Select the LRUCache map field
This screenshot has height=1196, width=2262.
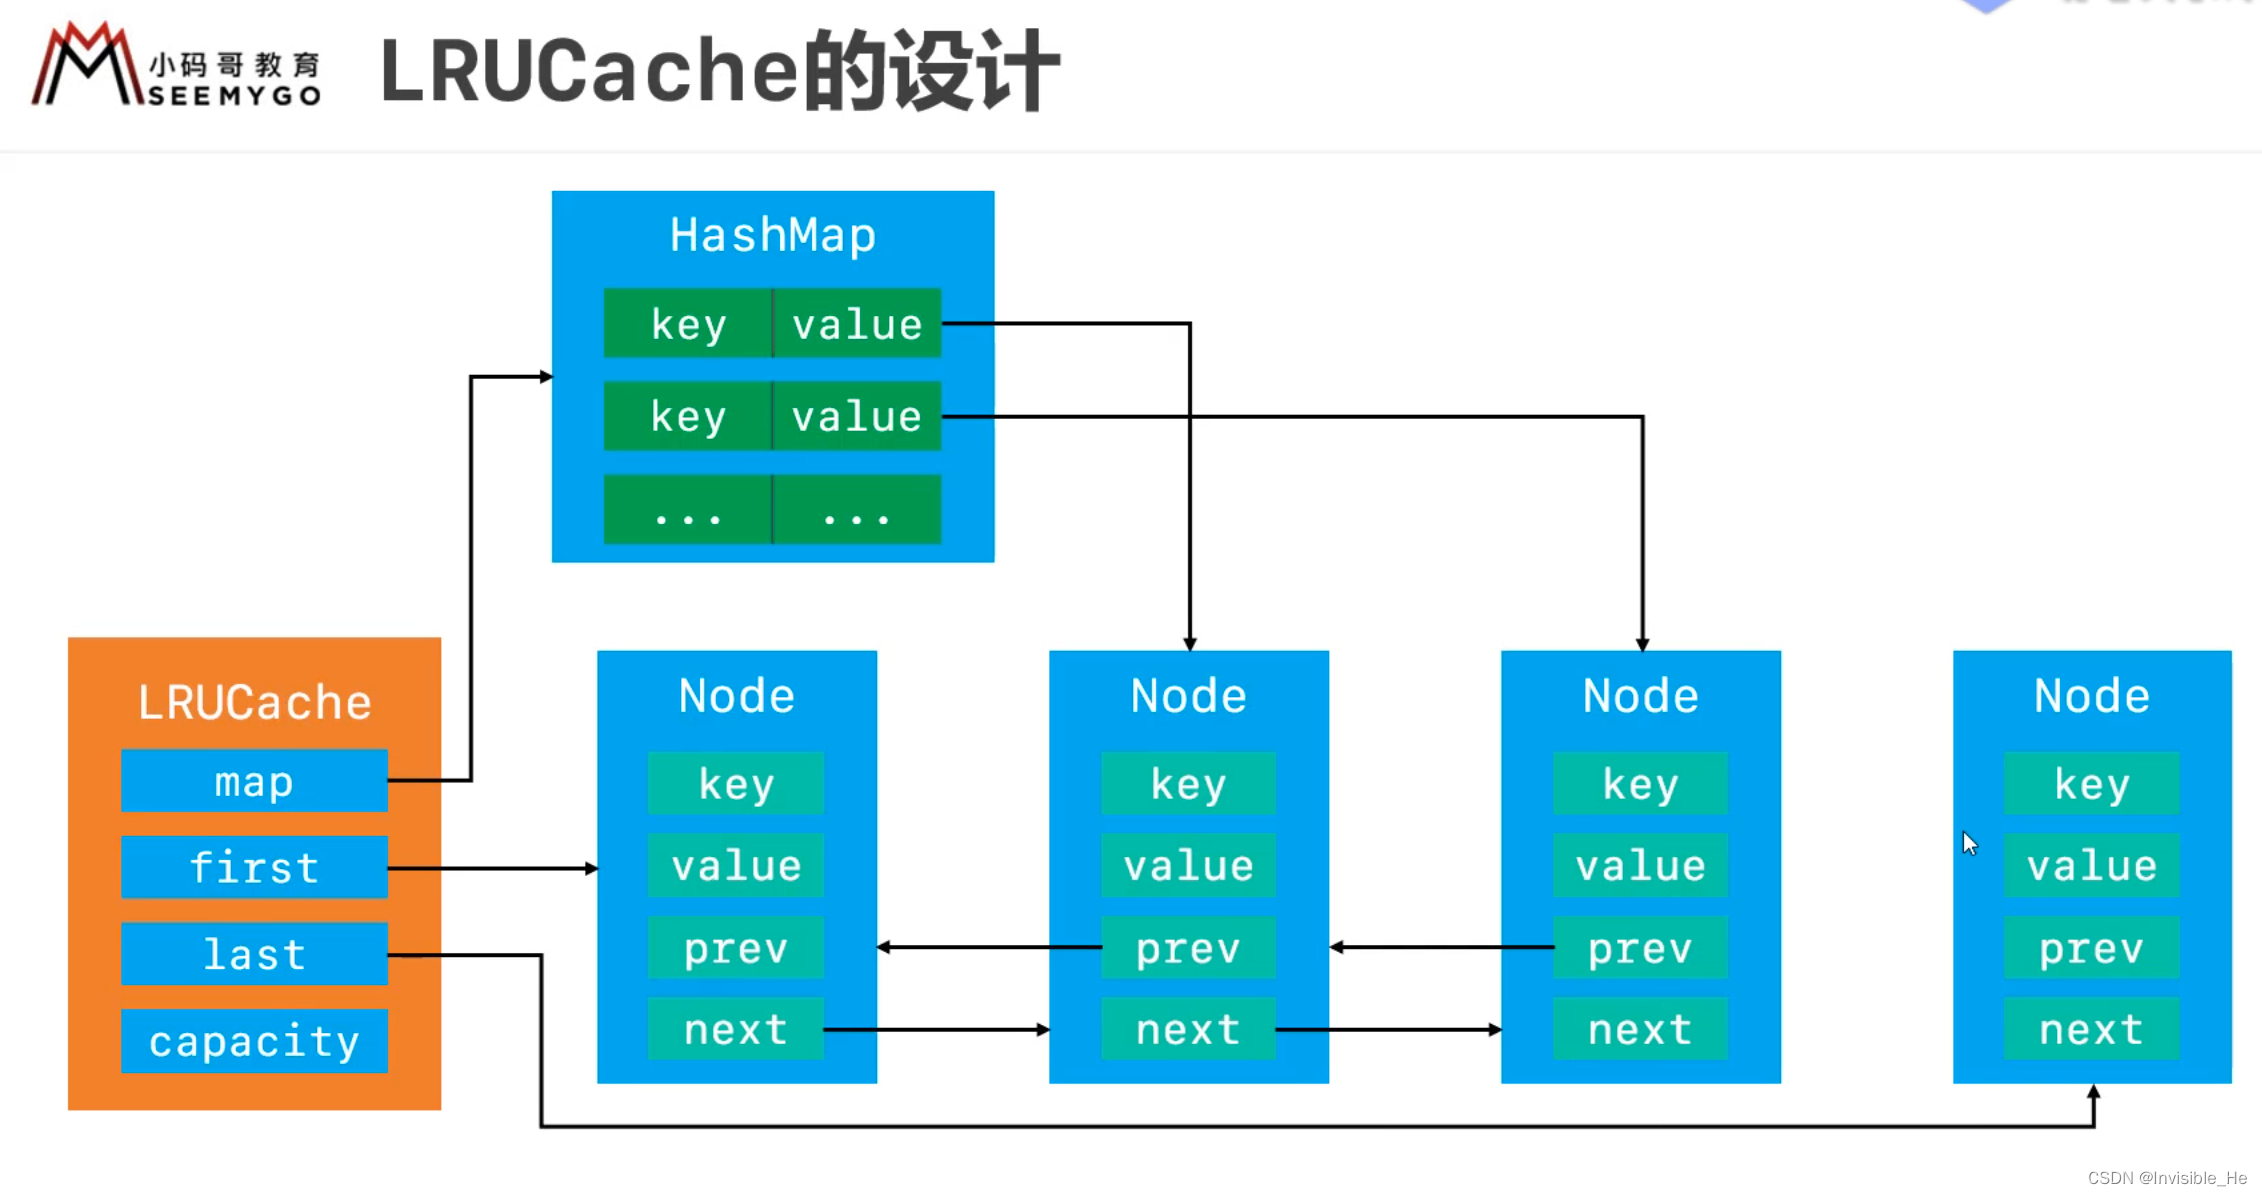click(254, 783)
